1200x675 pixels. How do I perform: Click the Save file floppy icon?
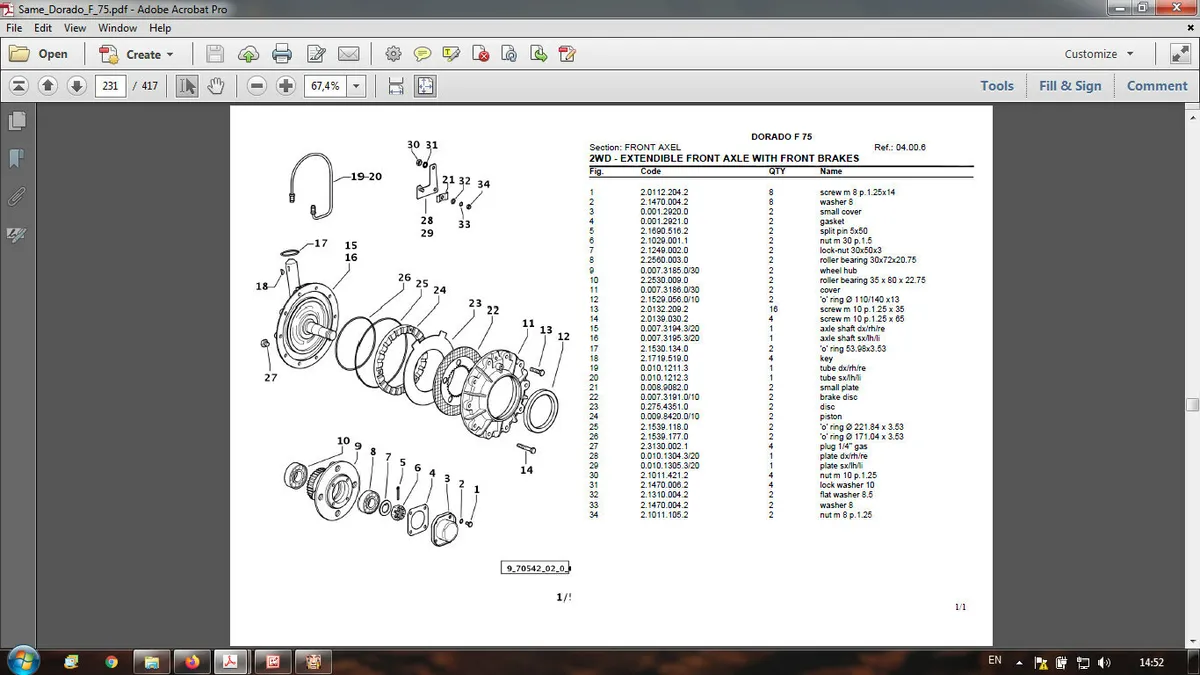coord(215,54)
